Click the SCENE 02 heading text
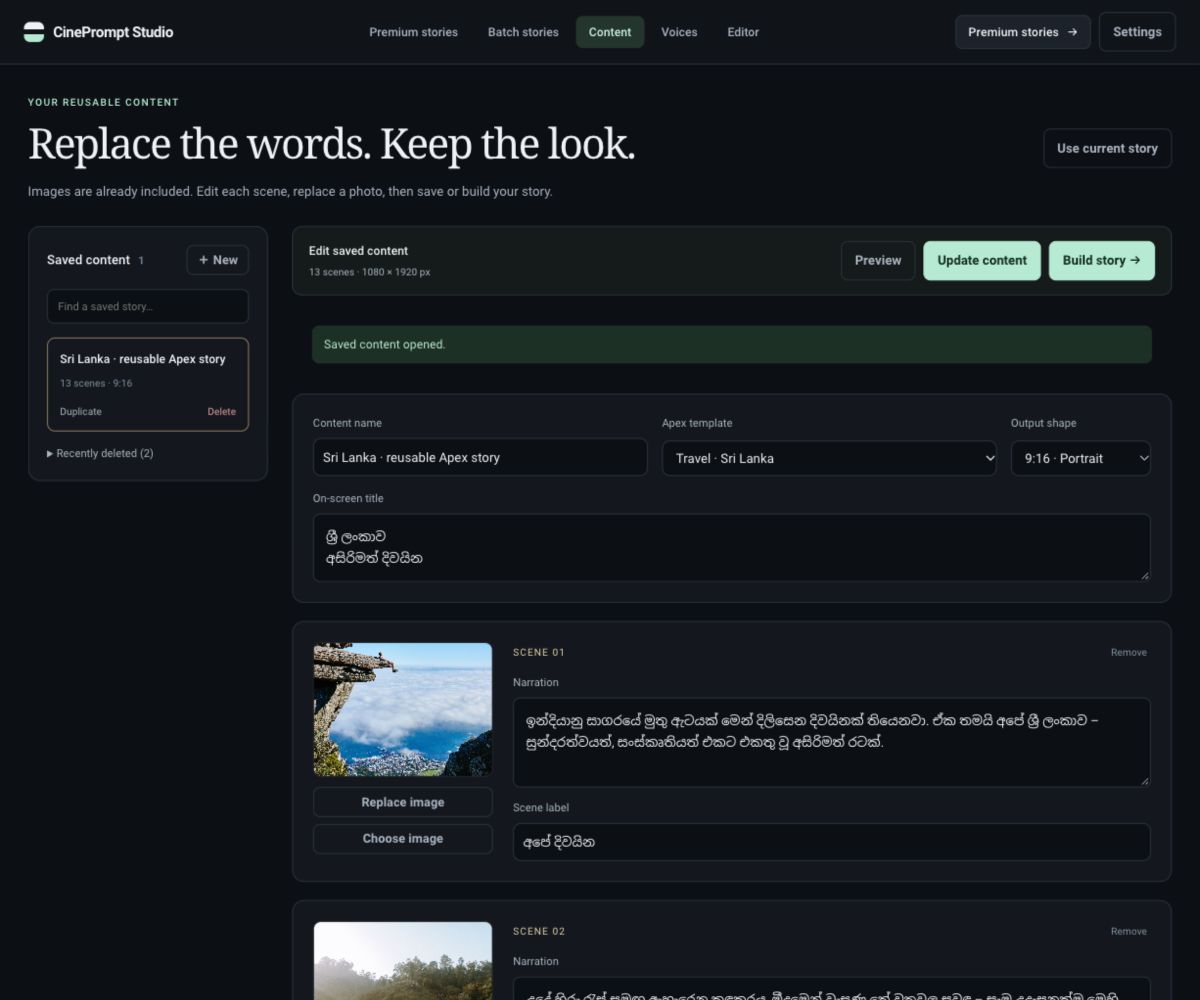Image resolution: width=1200 pixels, height=1000 pixels. (539, 932)
